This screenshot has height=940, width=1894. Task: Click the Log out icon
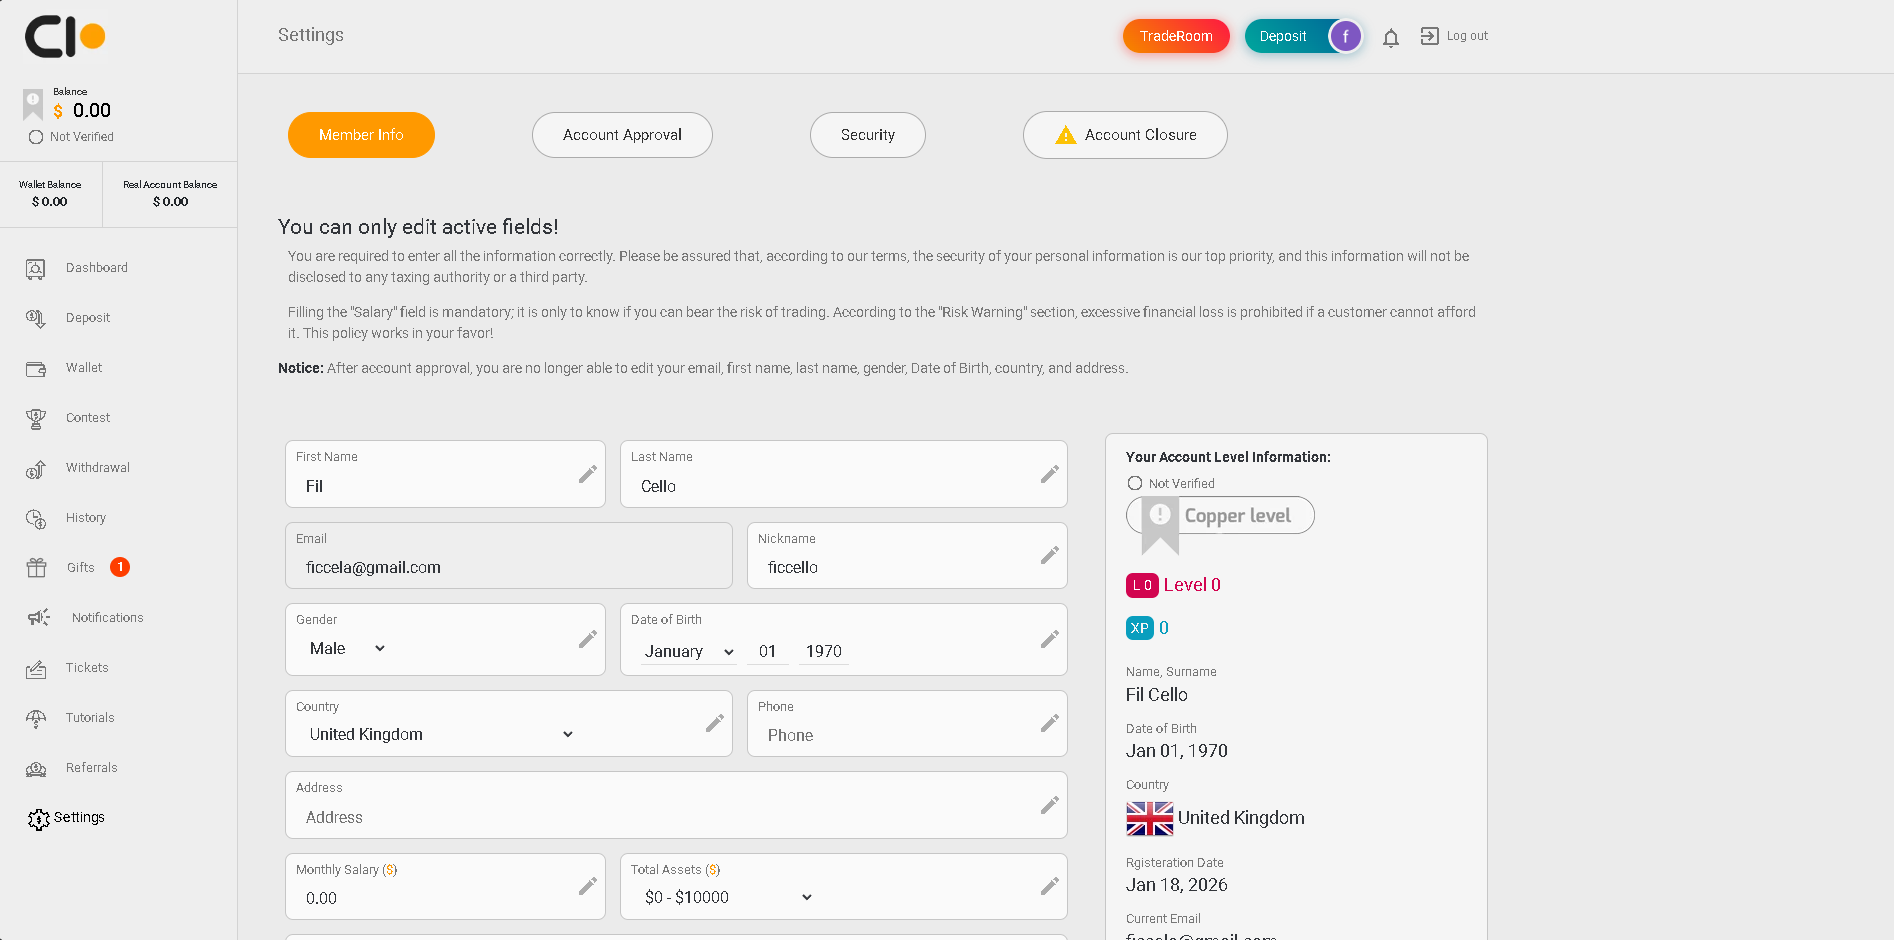[x=1429, y=36]
